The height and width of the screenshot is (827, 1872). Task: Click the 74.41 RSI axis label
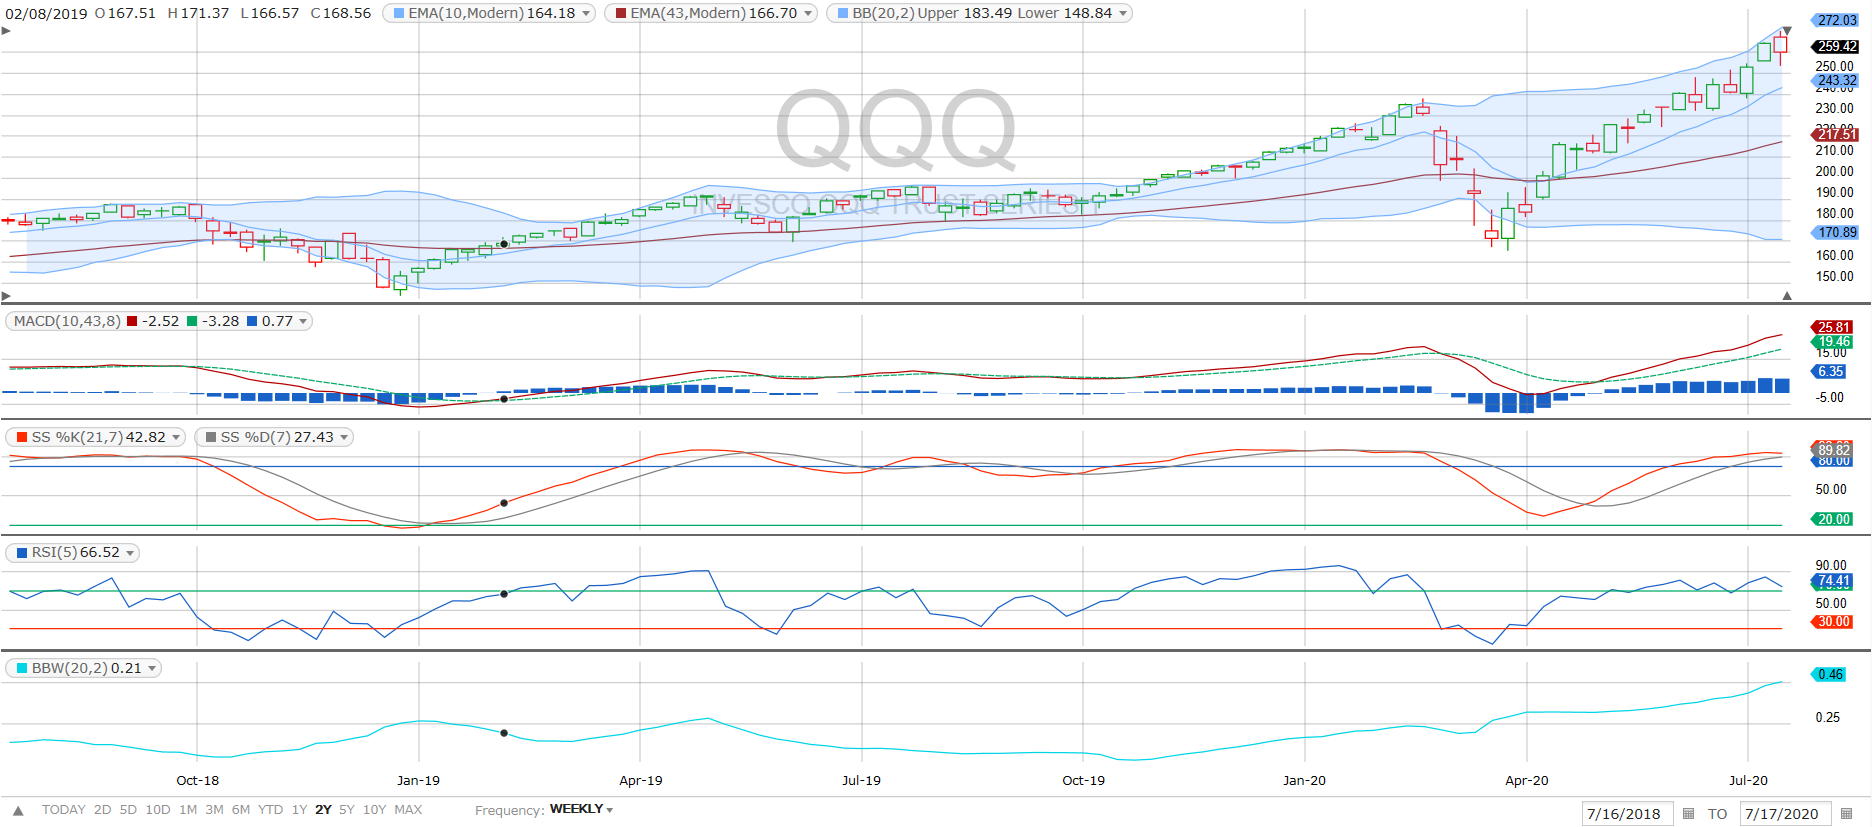click(x=1832, y=581)
